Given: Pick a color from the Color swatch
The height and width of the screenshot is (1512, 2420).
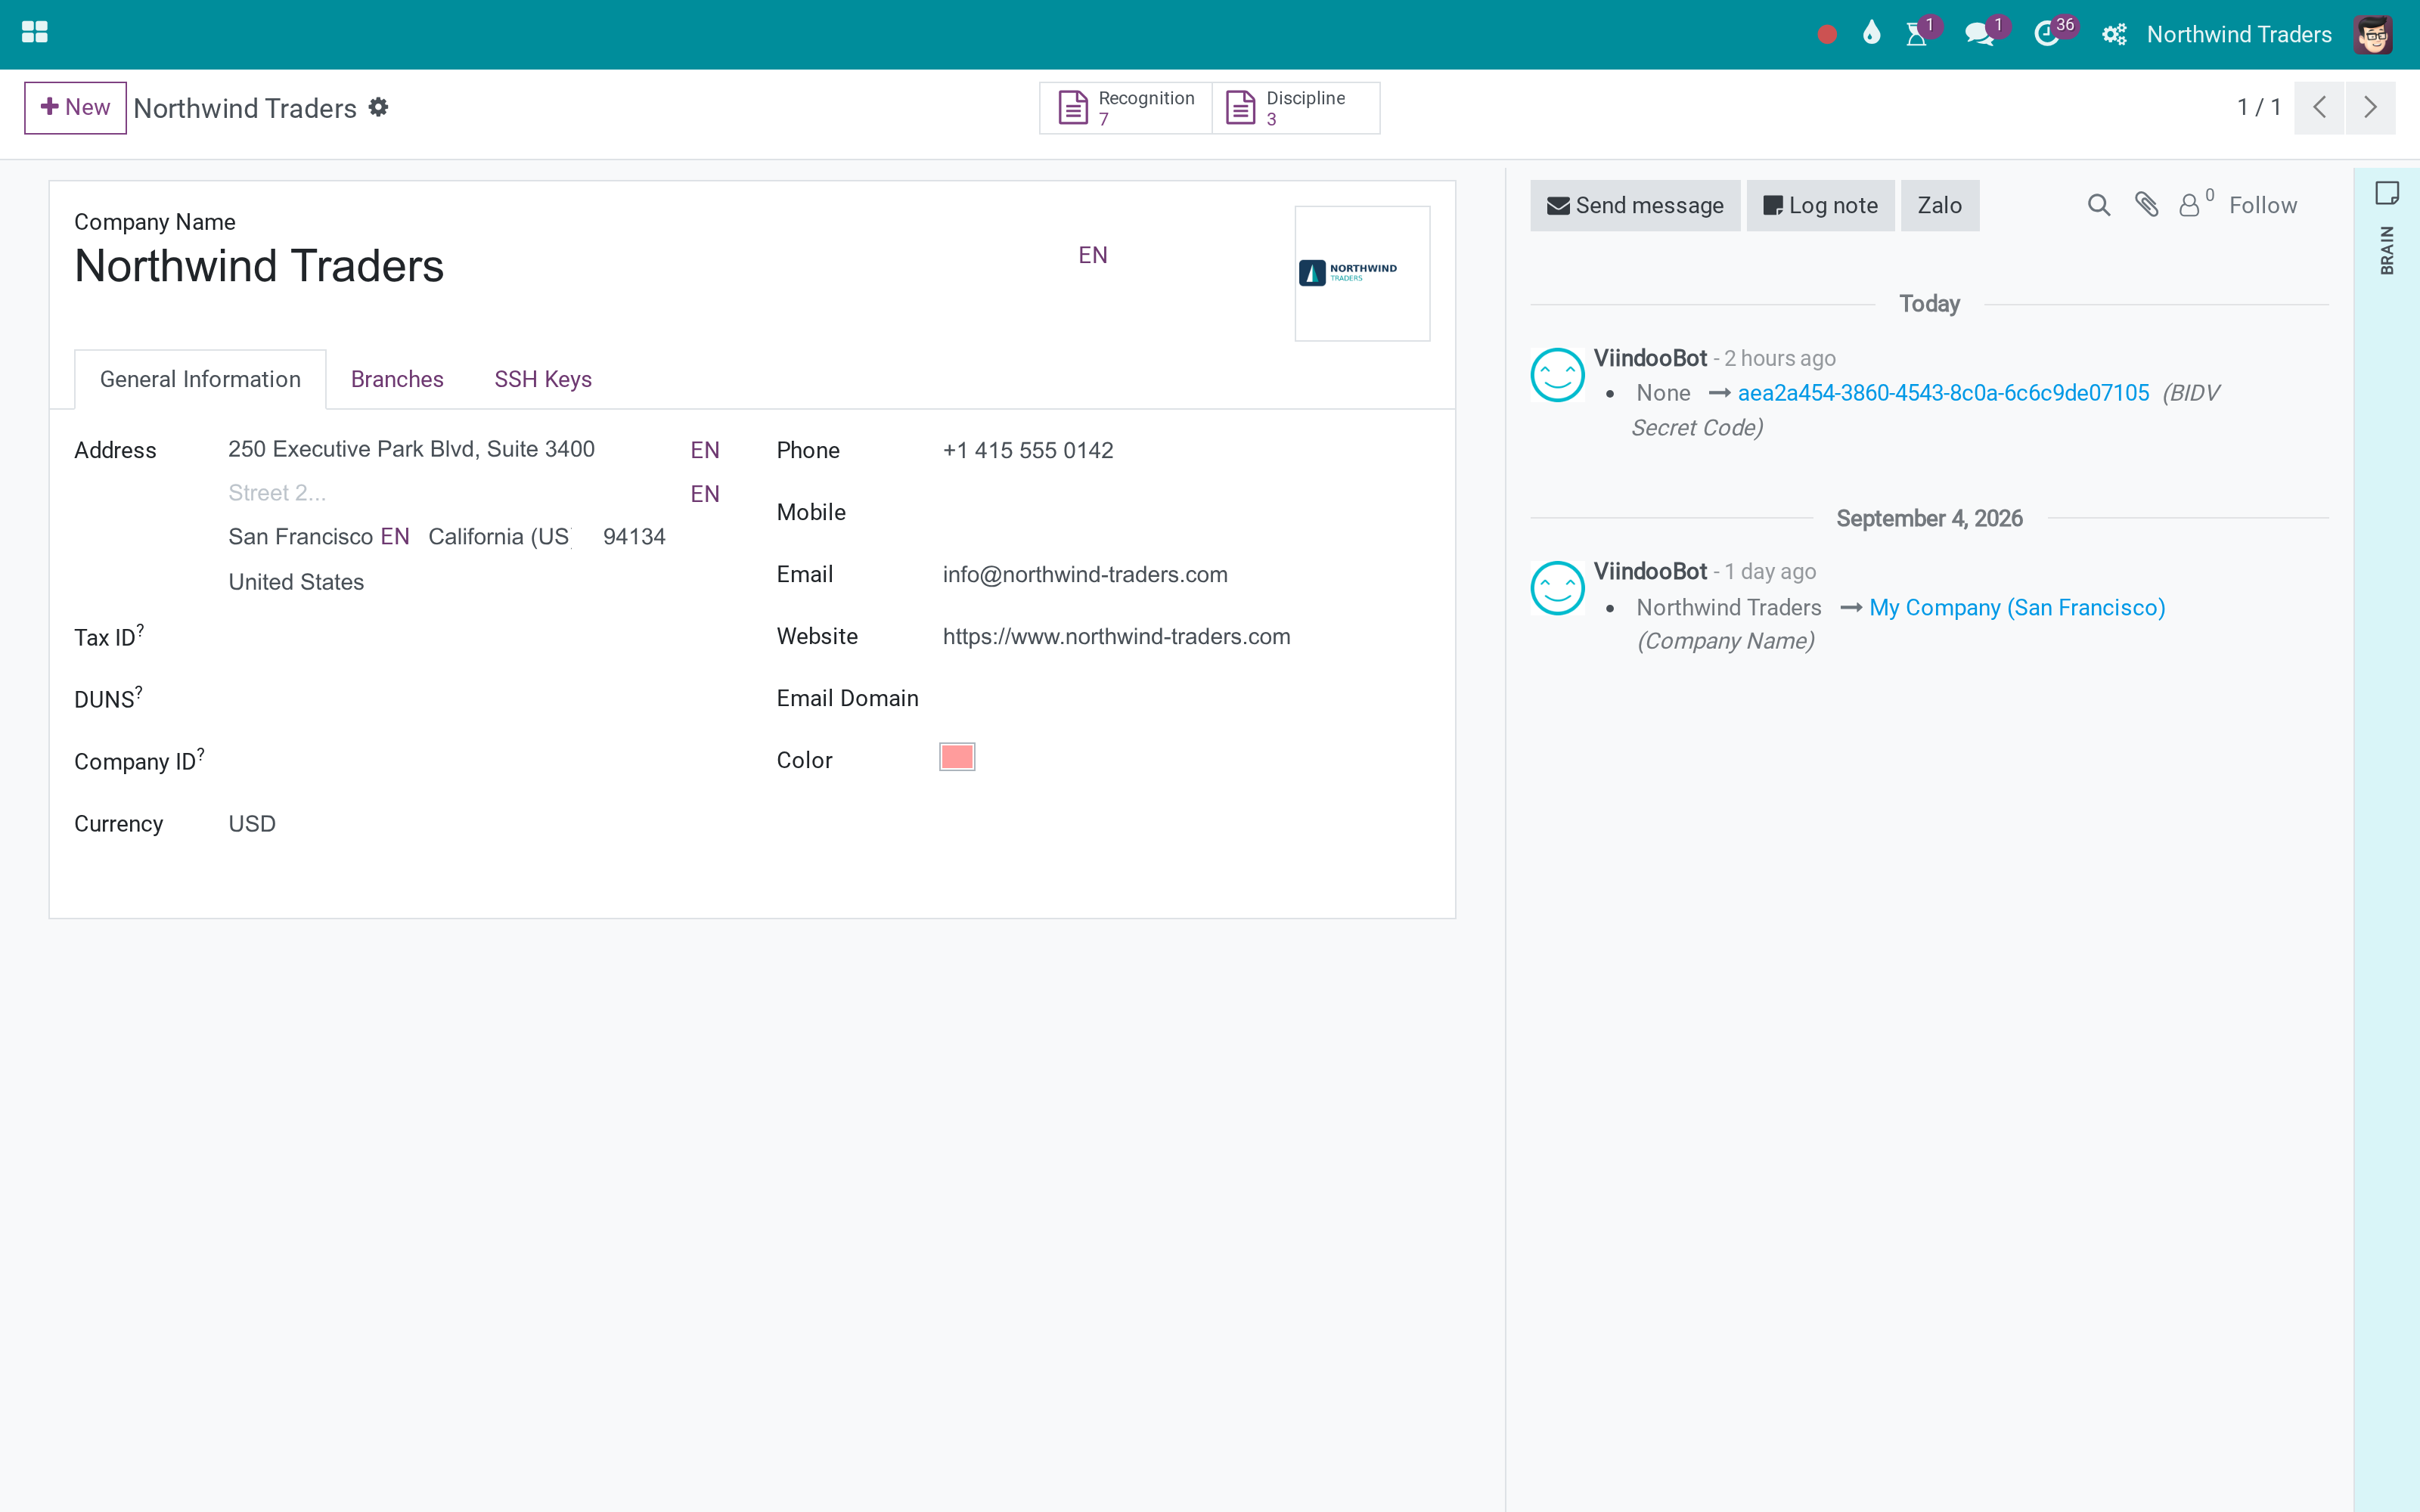Looking at the screenshot, I should 957,757.
